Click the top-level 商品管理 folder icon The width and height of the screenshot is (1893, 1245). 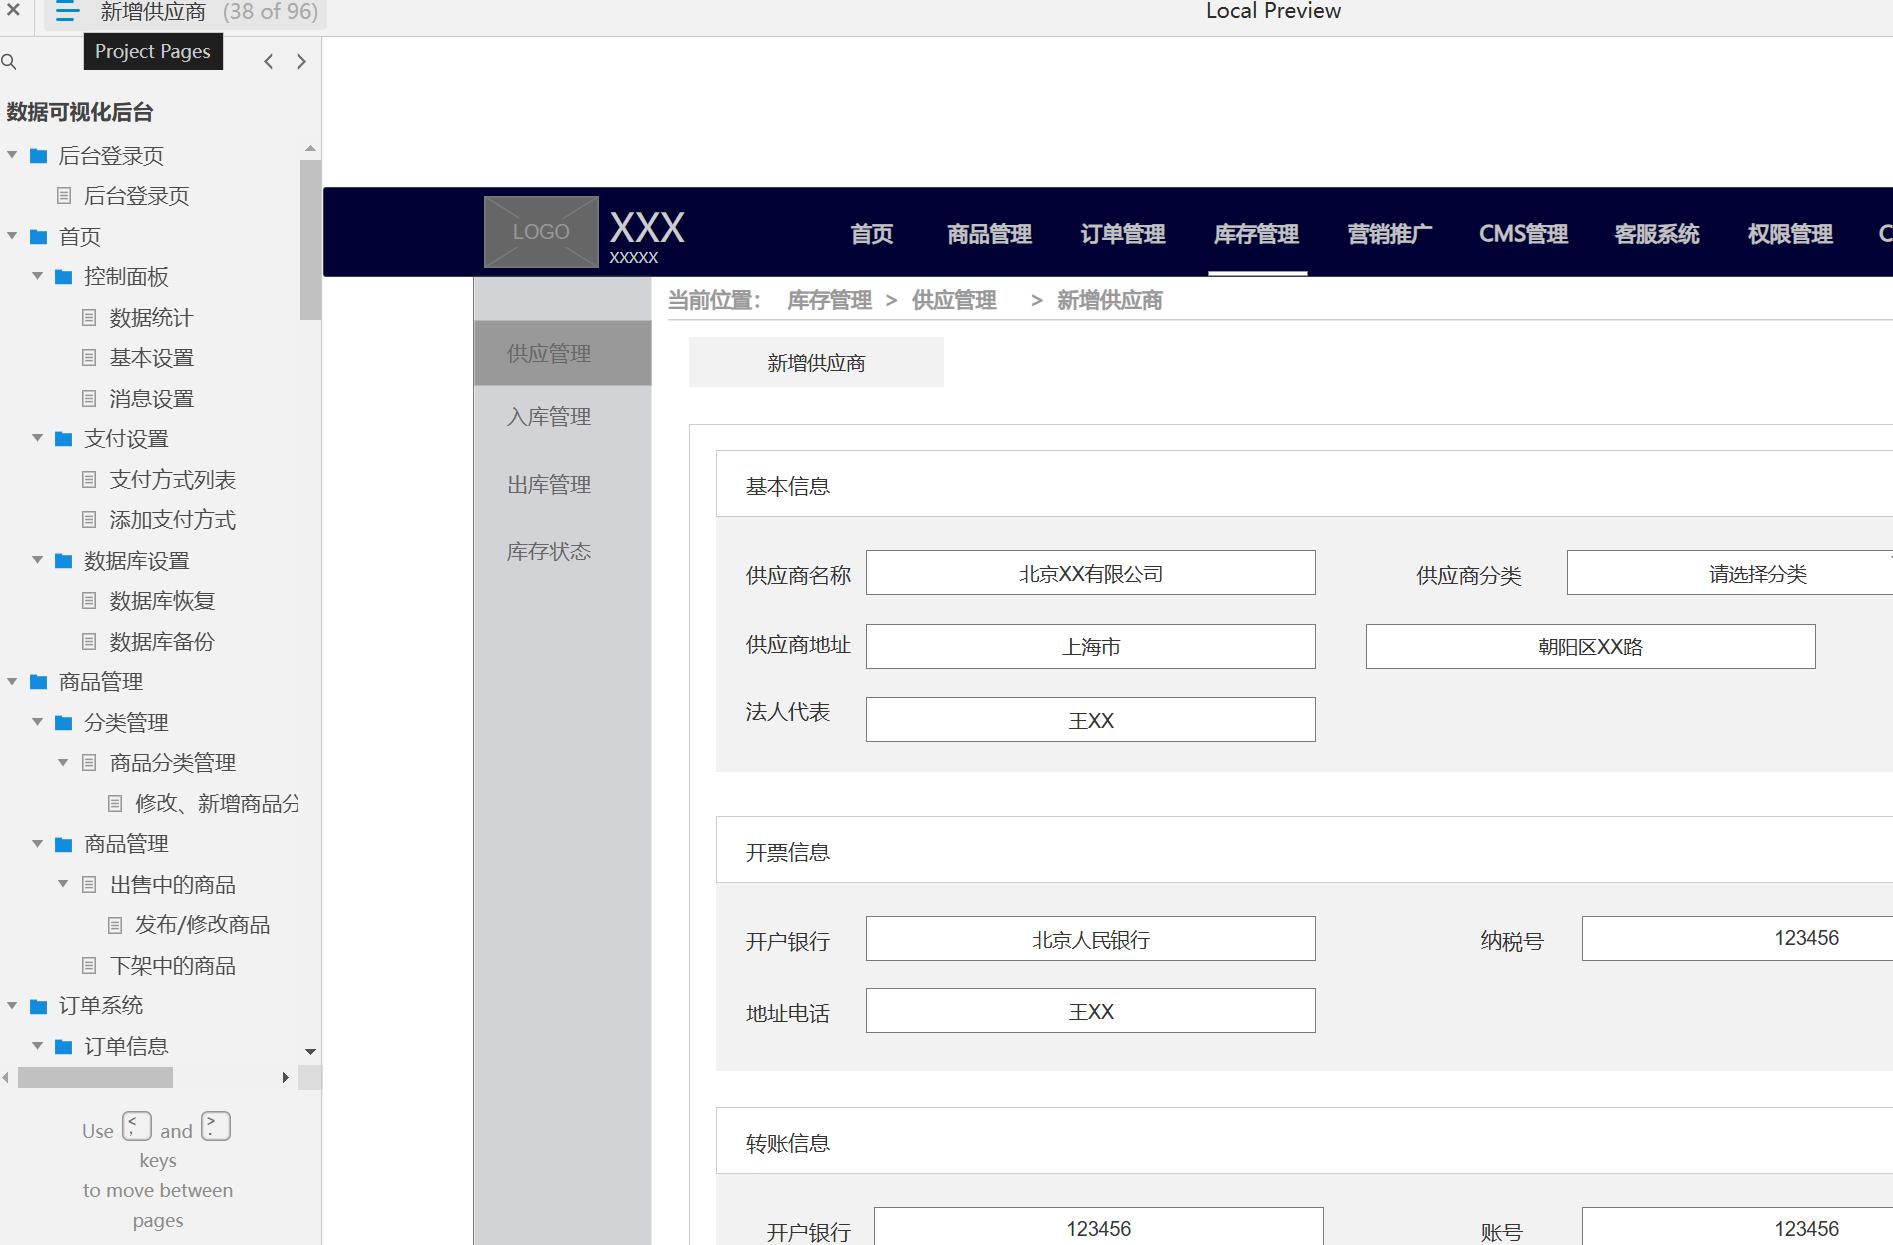tap(39, 682)
